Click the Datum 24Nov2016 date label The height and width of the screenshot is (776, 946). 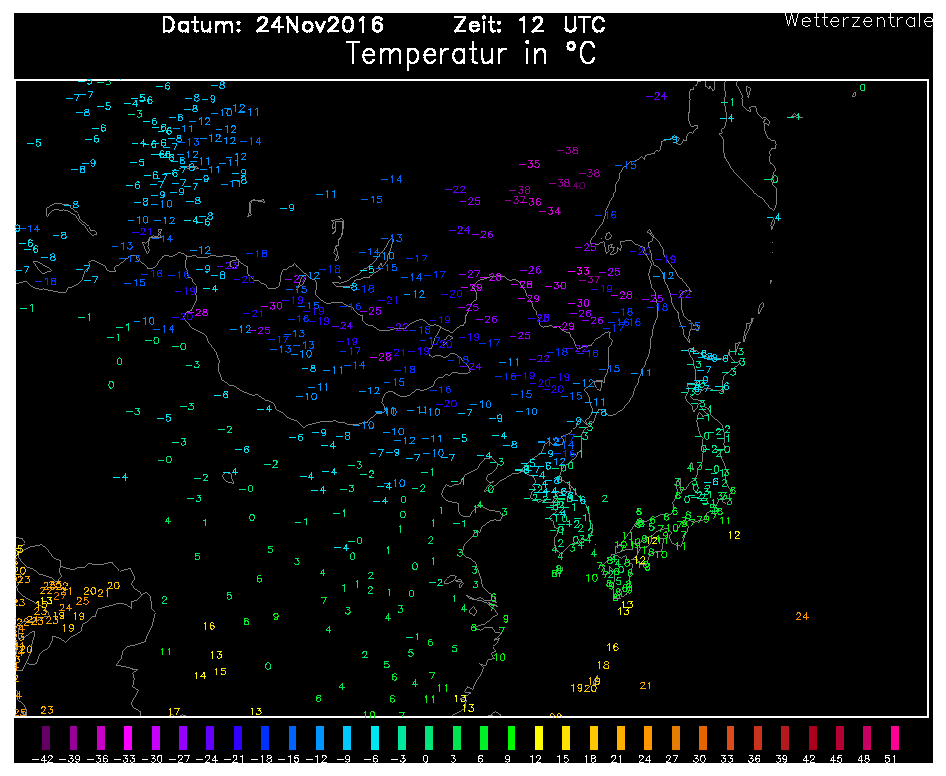(272, 25)
